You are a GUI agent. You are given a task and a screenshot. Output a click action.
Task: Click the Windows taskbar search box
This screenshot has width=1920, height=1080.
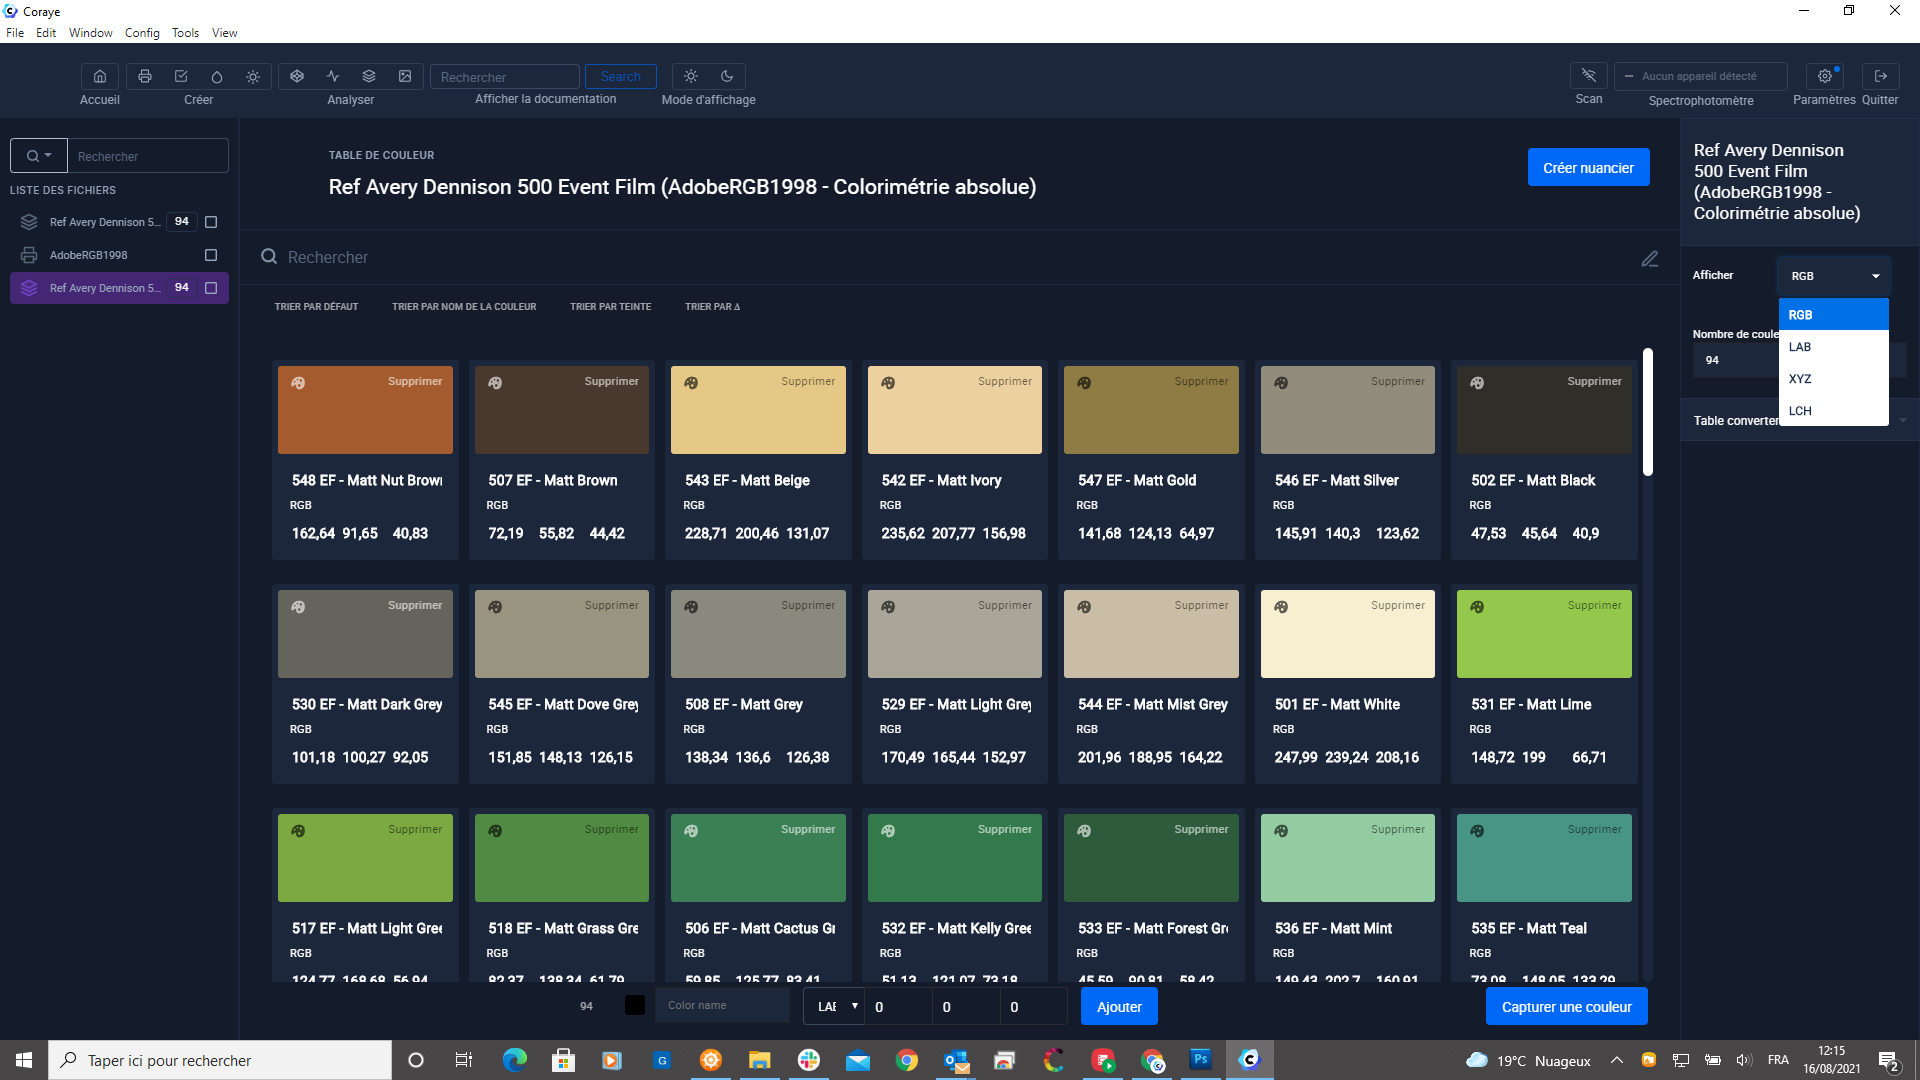pos(220,1060)
